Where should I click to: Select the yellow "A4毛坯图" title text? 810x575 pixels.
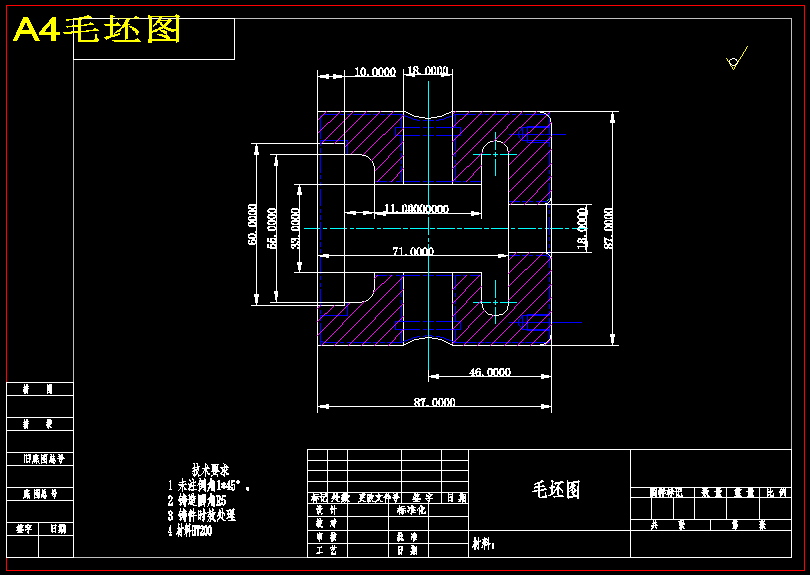click(x=97, y=30)
